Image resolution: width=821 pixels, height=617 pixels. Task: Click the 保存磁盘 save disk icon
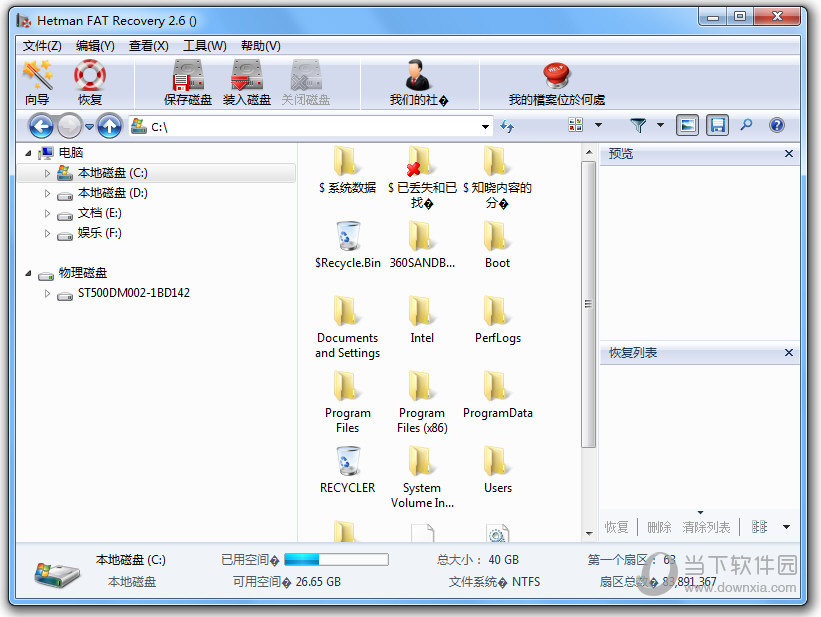pos(188,82)
